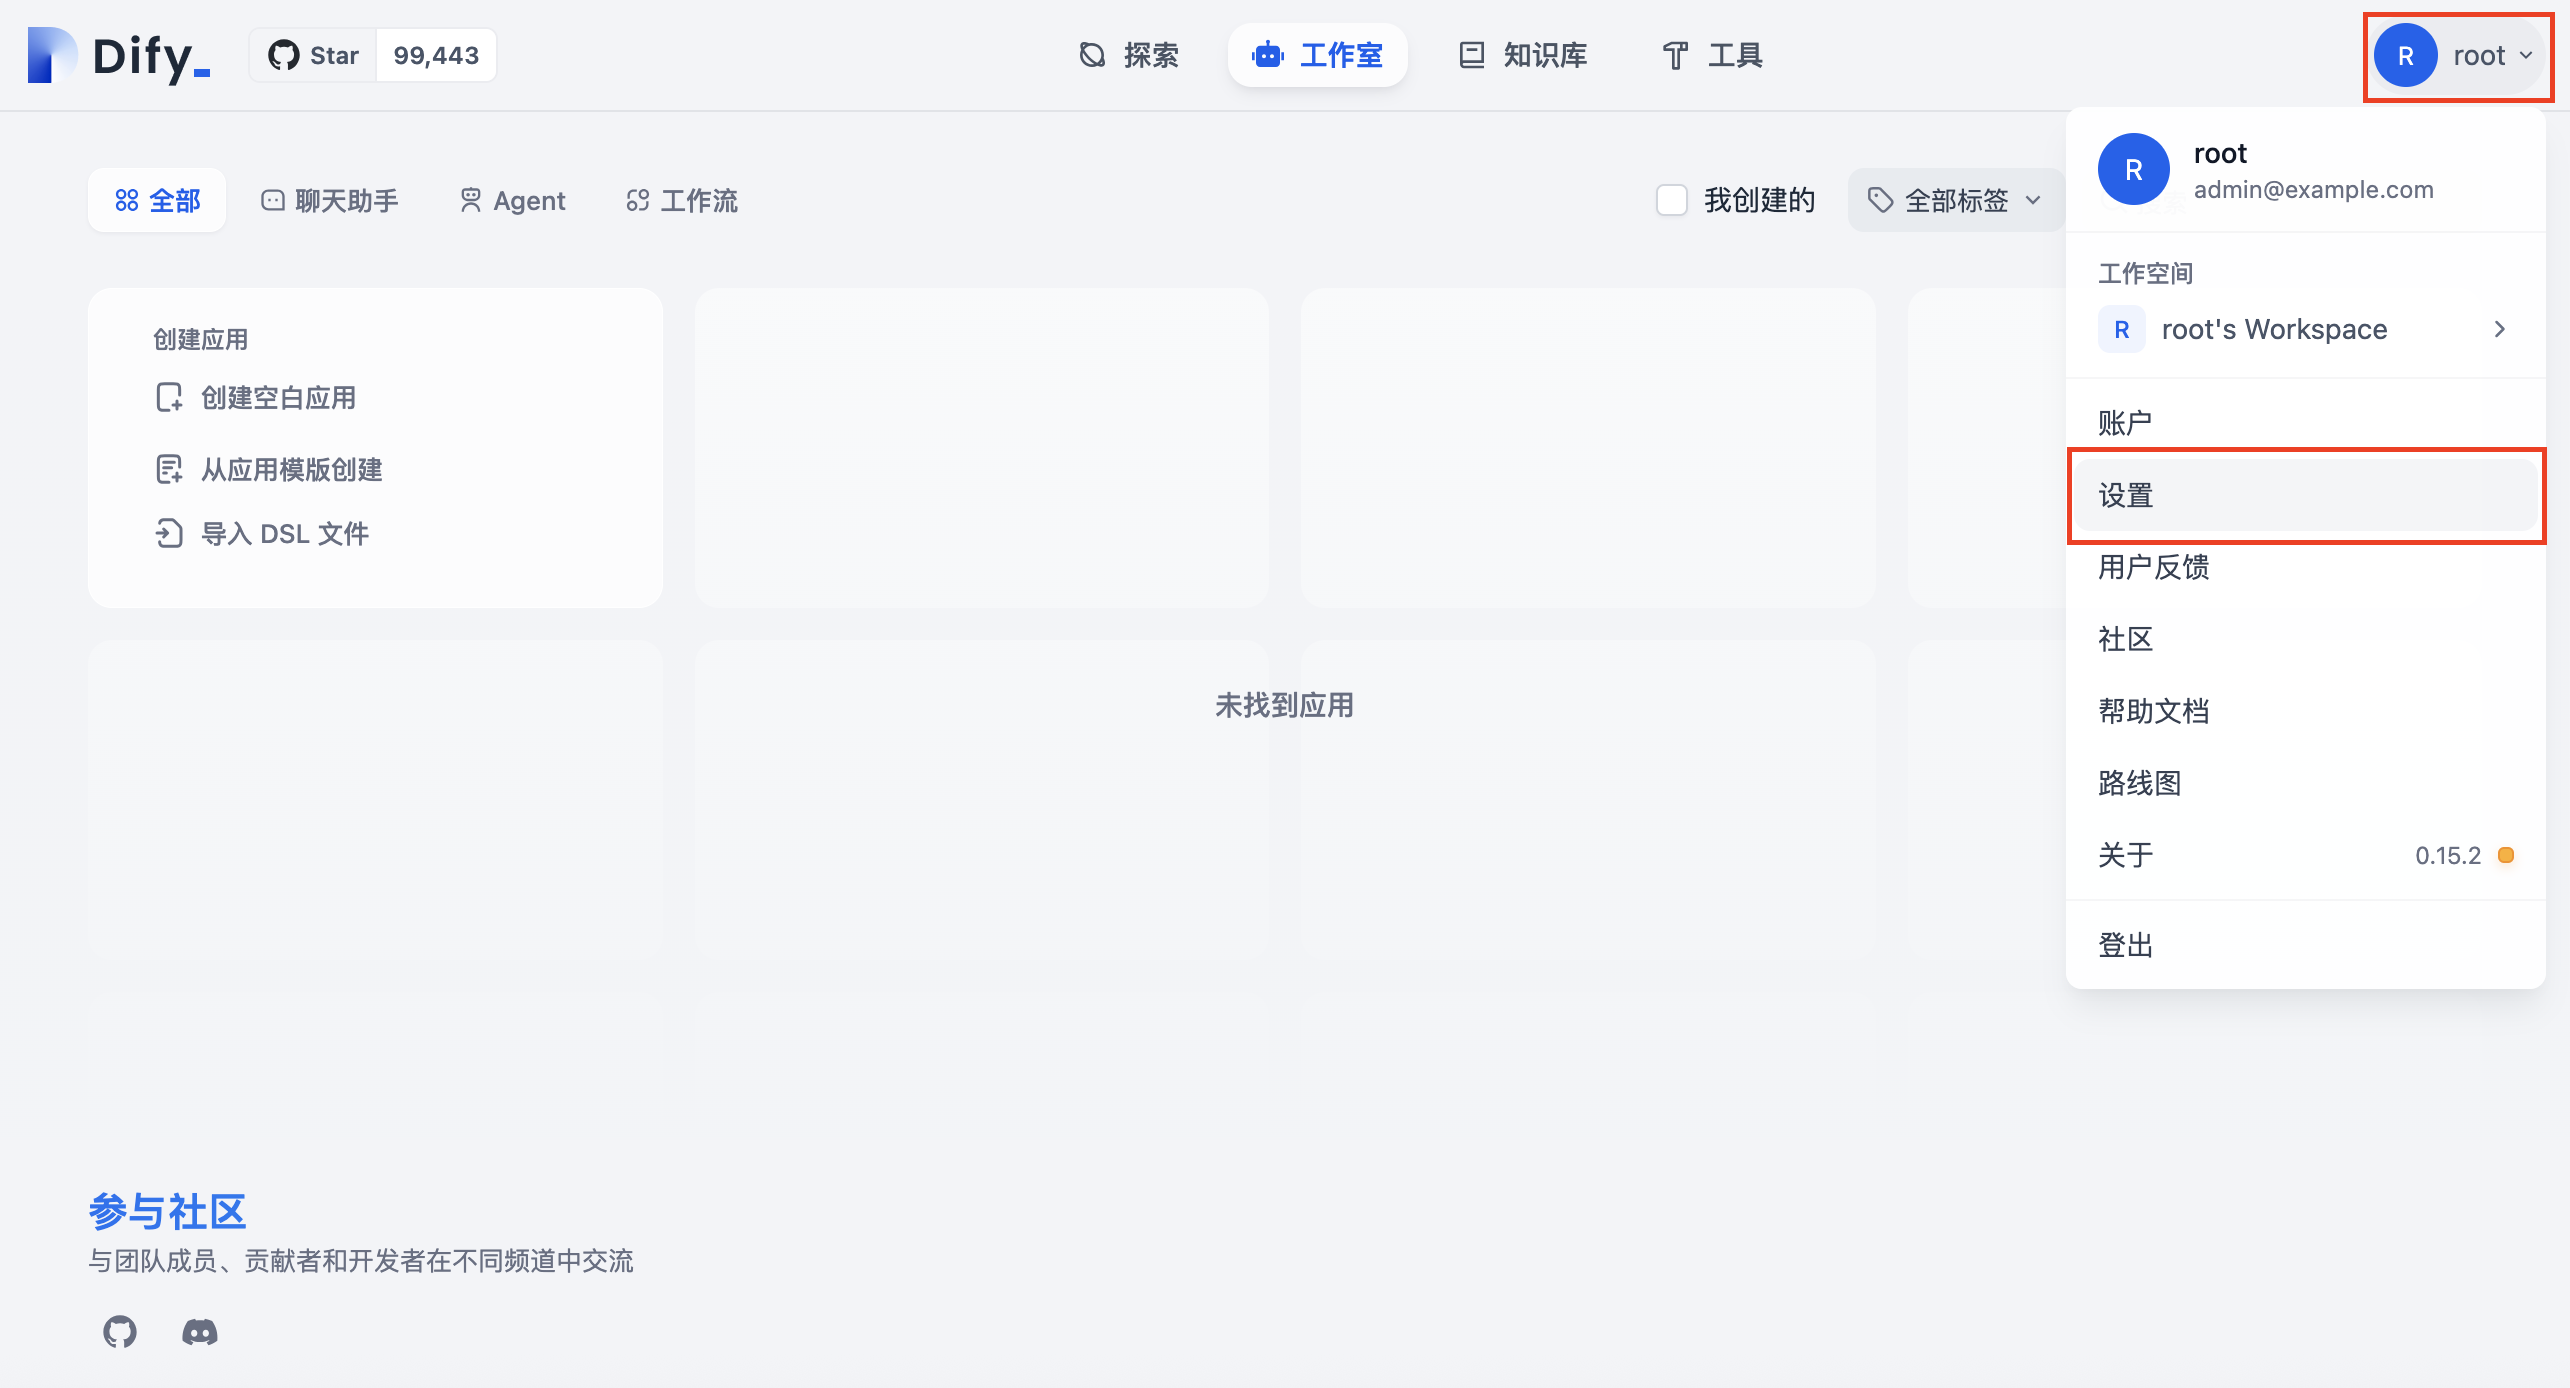Click the 导入 DSL 文件 import icon
This screenshot has height=1388, width=2570.
pos(168,533)
